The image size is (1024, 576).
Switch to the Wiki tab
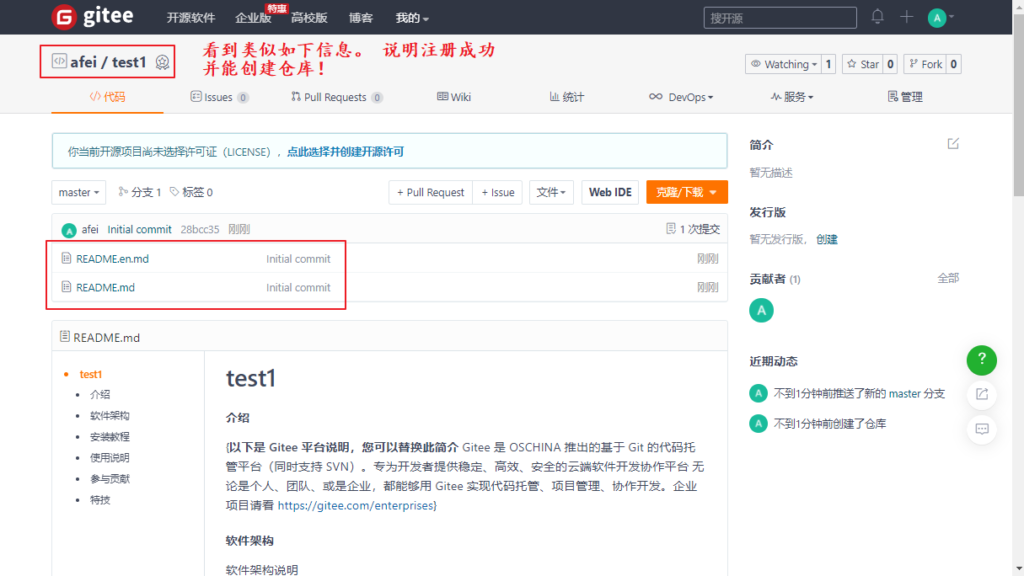454,97
